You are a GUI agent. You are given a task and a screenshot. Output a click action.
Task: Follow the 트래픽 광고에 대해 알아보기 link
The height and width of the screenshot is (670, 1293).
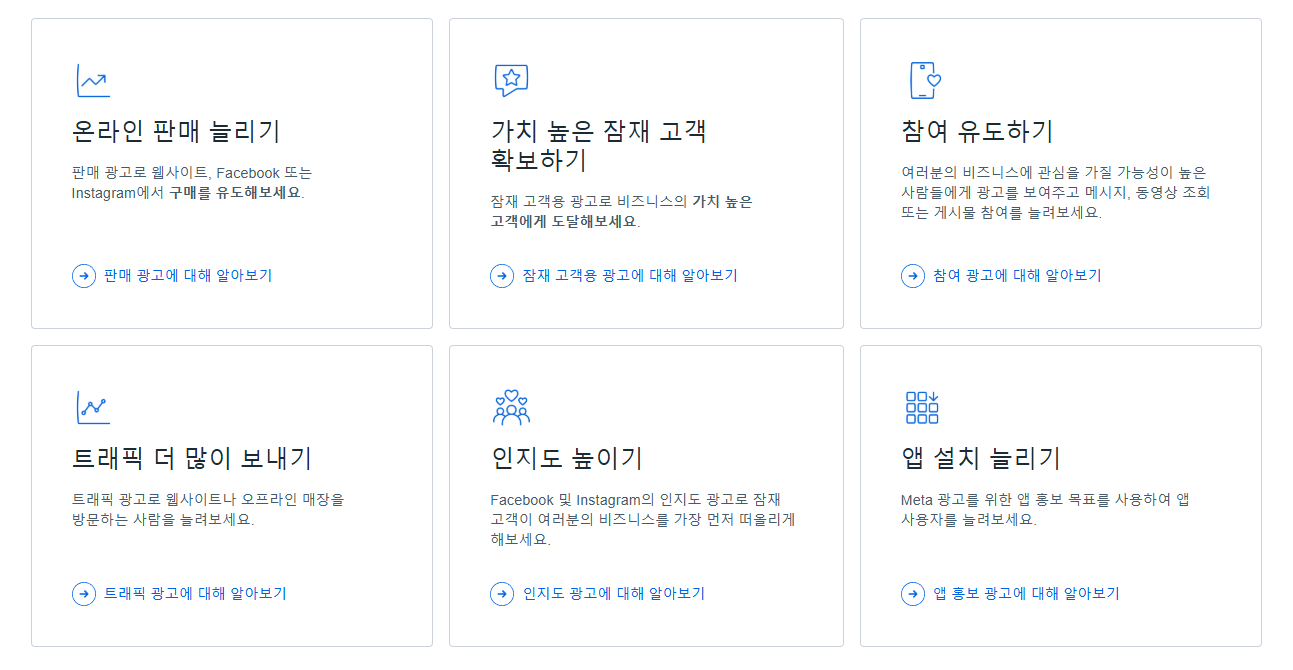coord(196,594)
